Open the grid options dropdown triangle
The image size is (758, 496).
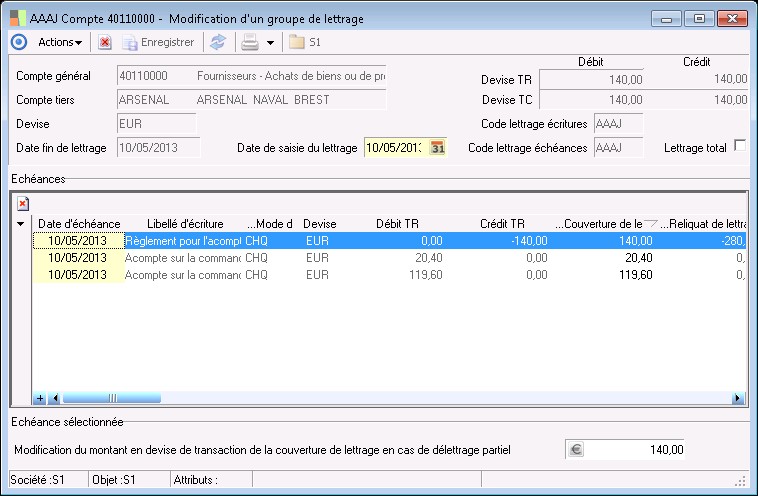pos(21,224)
